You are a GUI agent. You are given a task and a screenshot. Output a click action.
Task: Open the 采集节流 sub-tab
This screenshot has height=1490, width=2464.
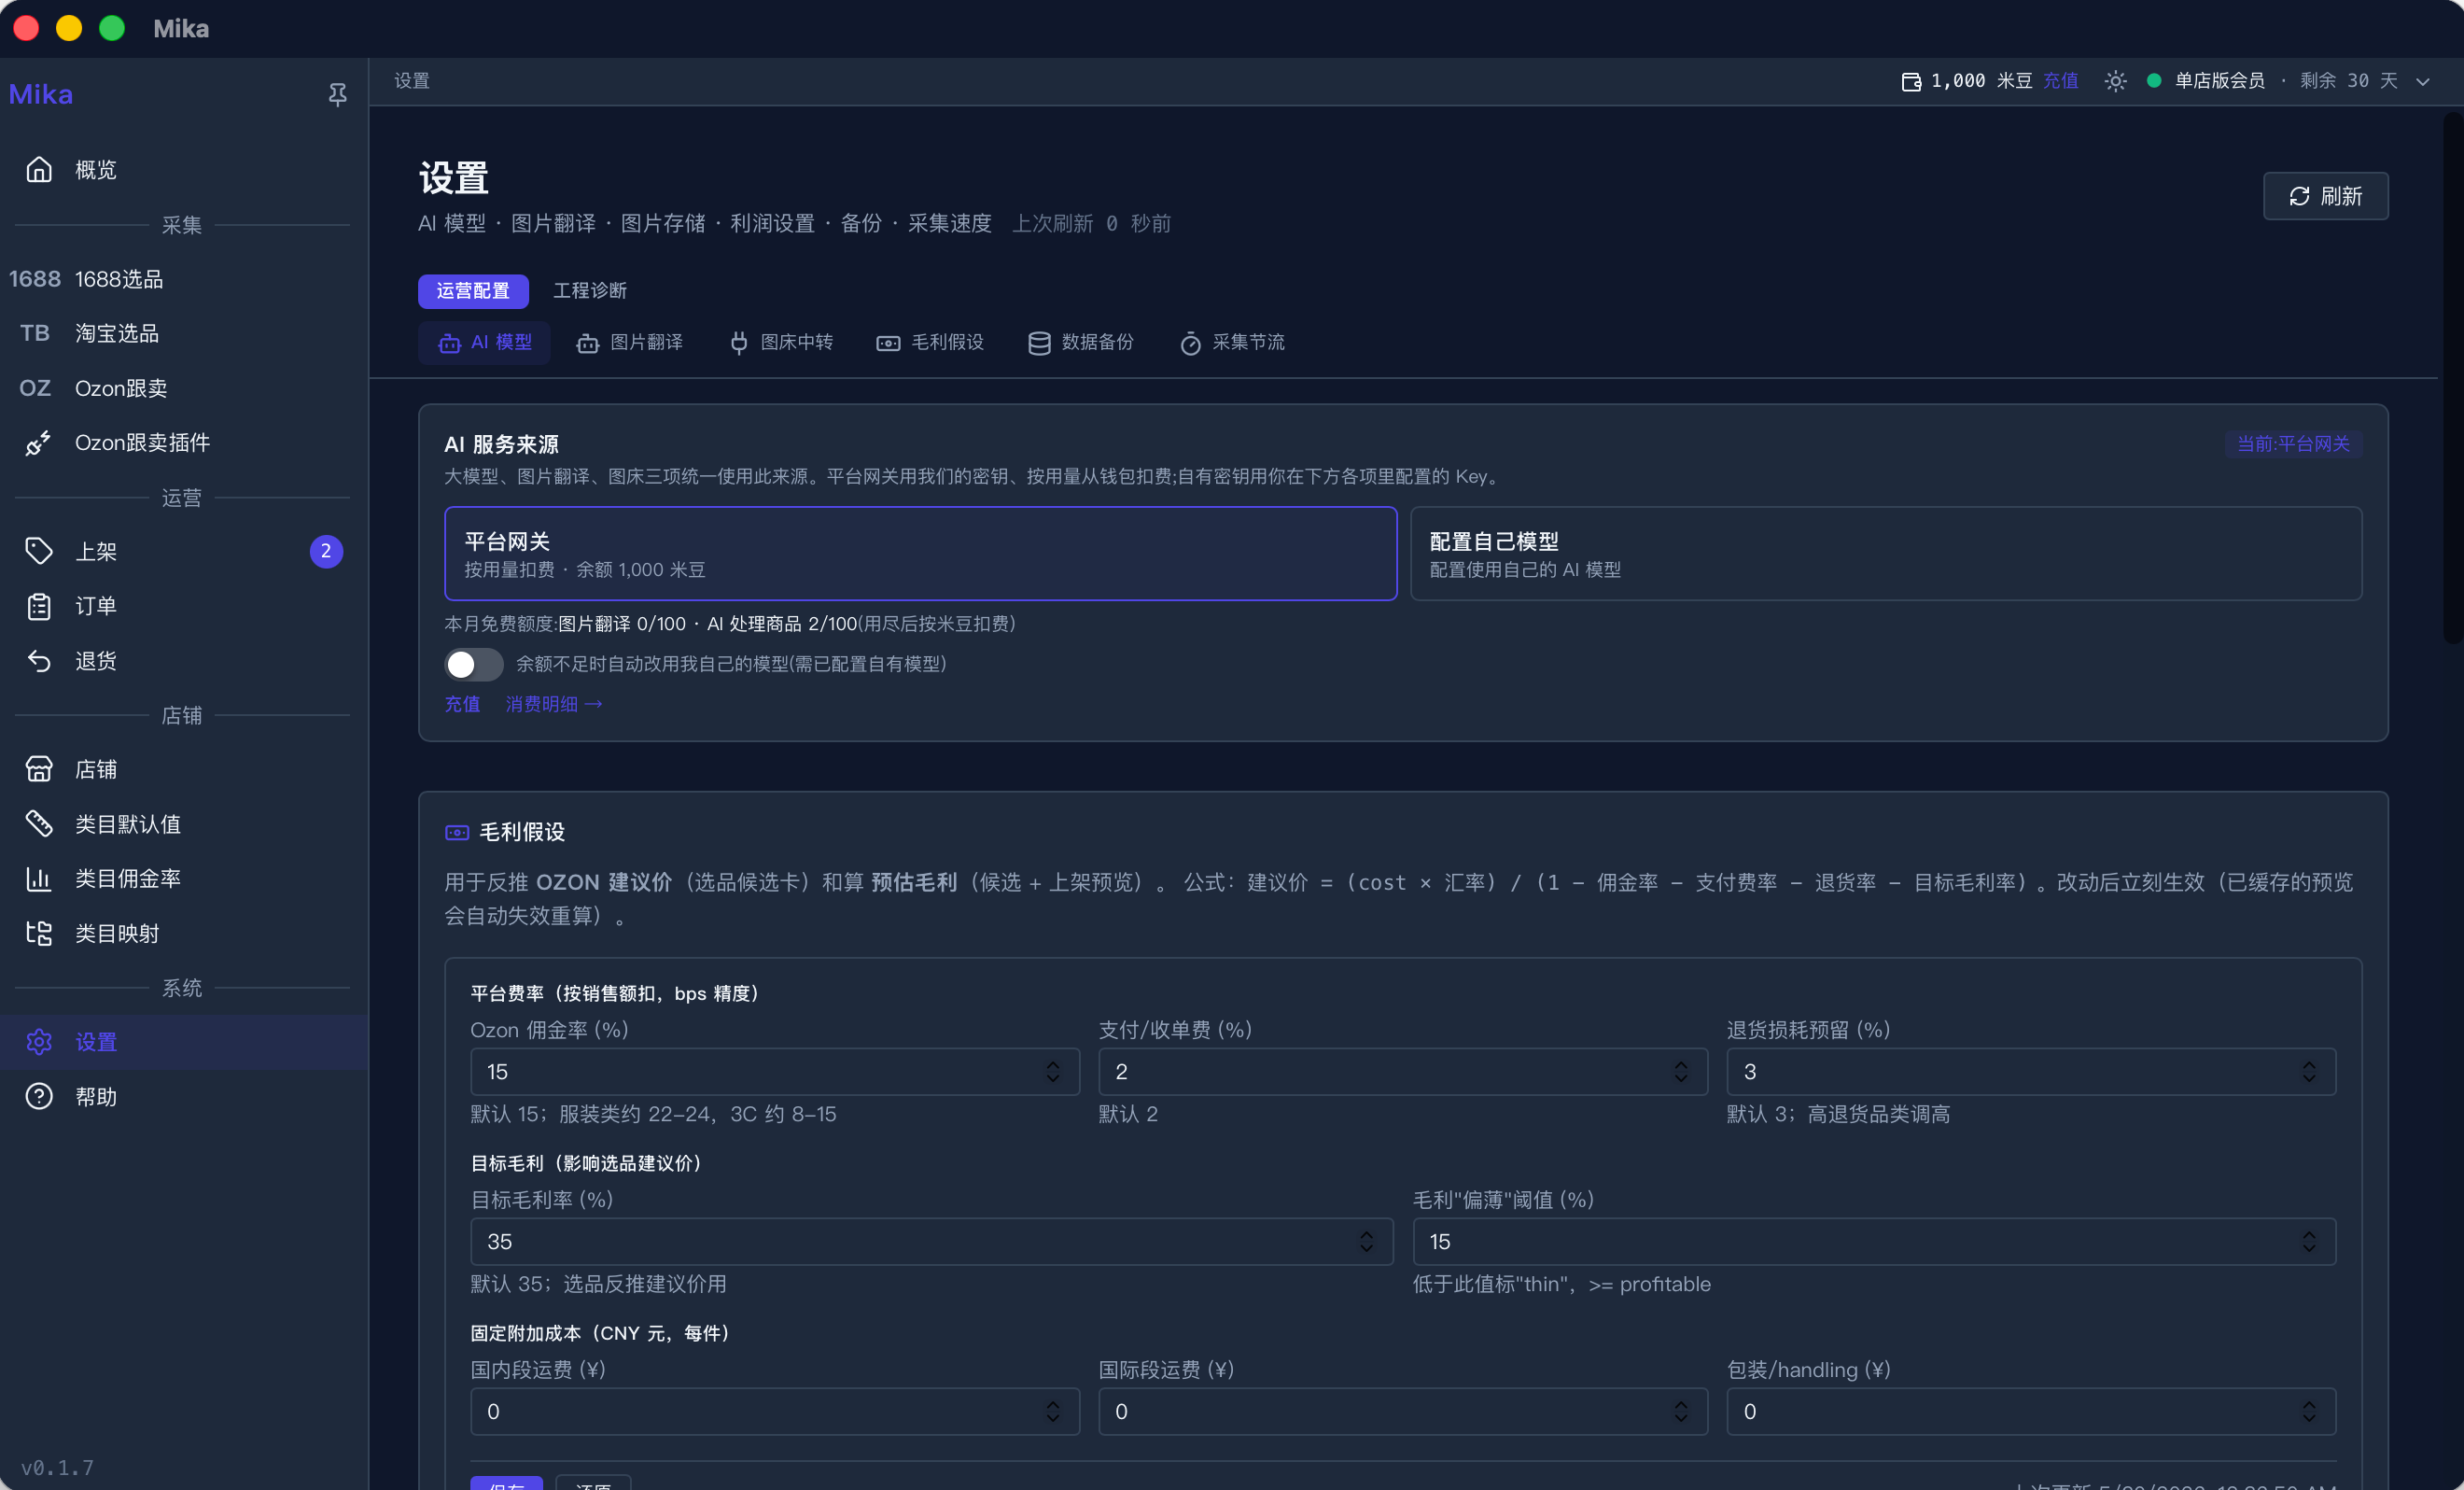tap(1232, 343)
